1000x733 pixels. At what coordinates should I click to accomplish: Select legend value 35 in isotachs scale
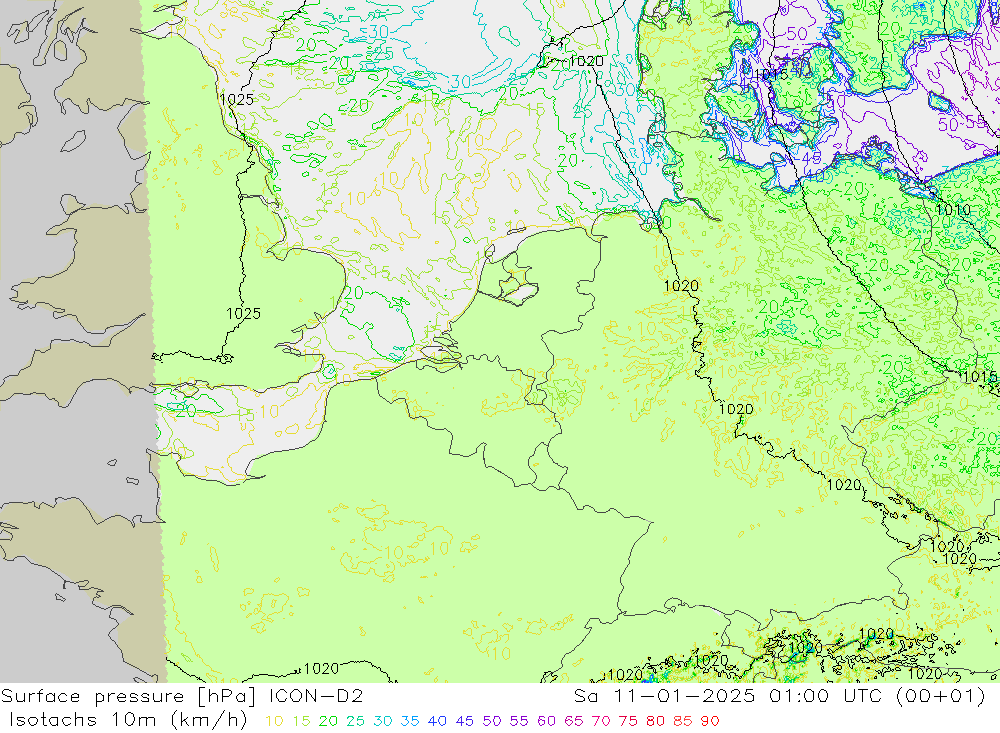click(410, 721)
